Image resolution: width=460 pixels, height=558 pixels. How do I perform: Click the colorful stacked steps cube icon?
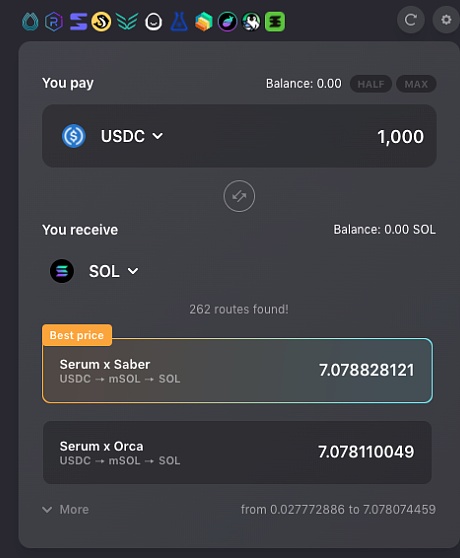203,22
